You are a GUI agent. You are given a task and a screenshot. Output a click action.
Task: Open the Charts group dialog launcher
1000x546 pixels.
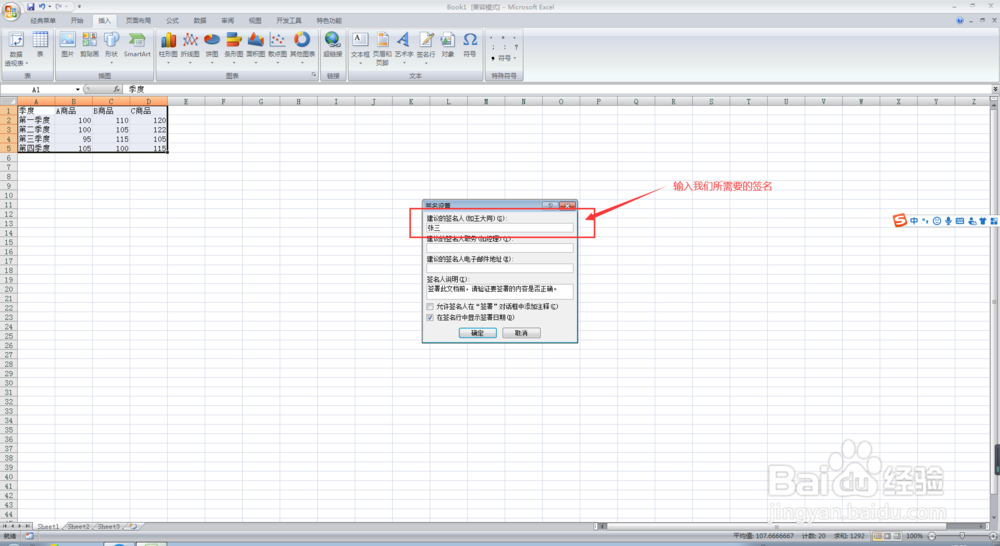click(x=314, y=75)
